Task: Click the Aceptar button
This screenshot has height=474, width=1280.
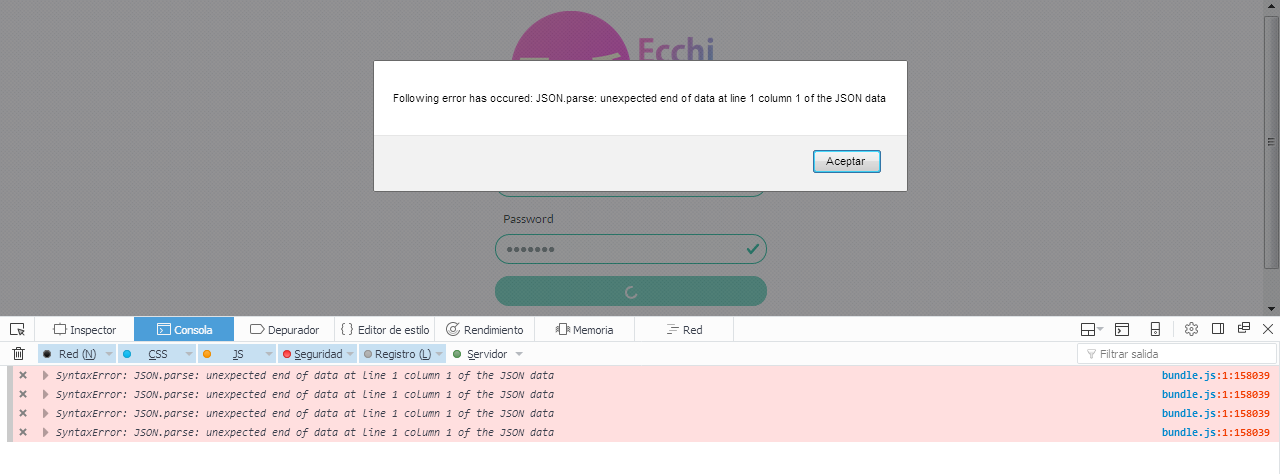Action: point(846,161)
